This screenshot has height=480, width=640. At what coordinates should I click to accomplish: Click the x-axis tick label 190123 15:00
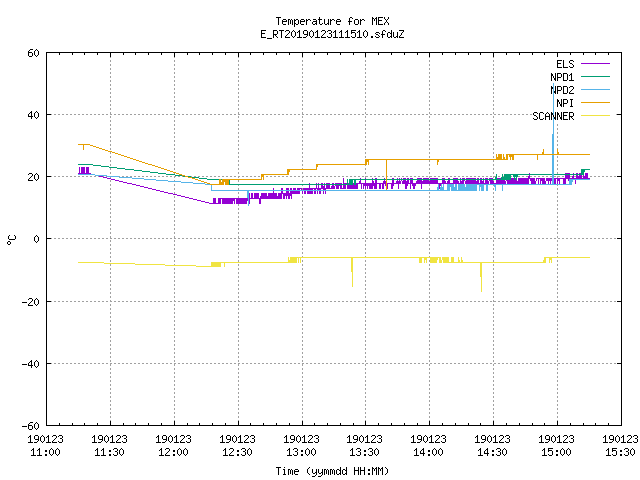pos(557,446)
